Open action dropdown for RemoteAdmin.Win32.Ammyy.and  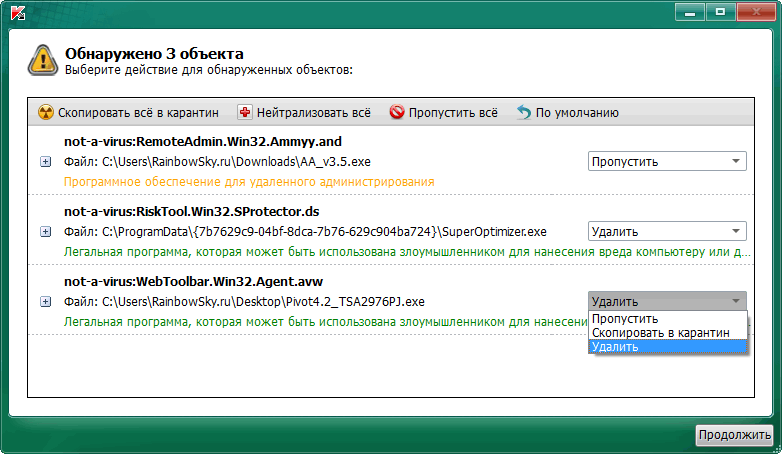point(667,161)
